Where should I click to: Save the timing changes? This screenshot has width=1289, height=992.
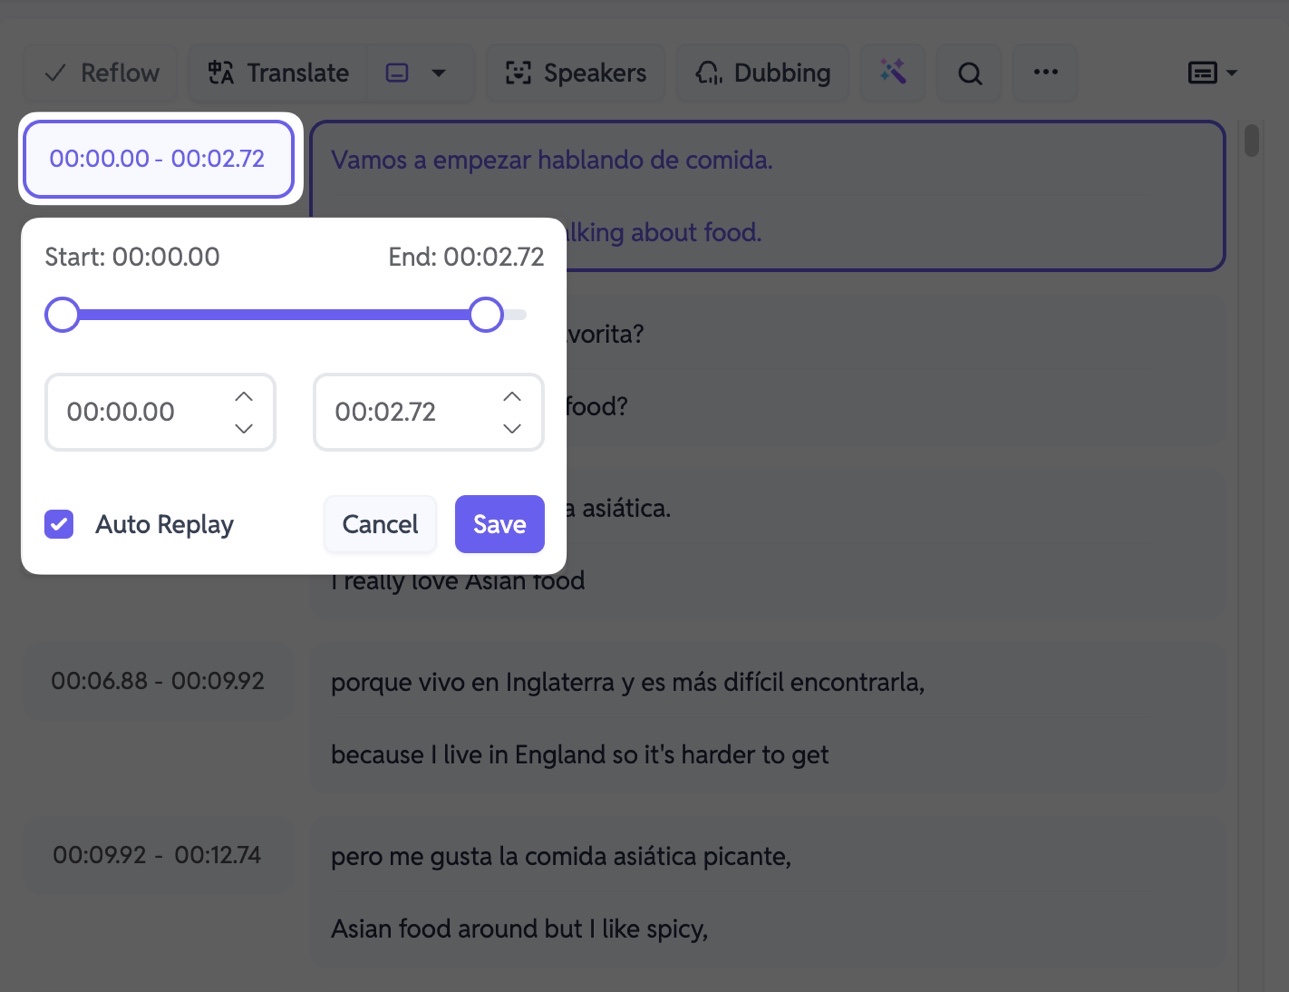pos(500,524)
